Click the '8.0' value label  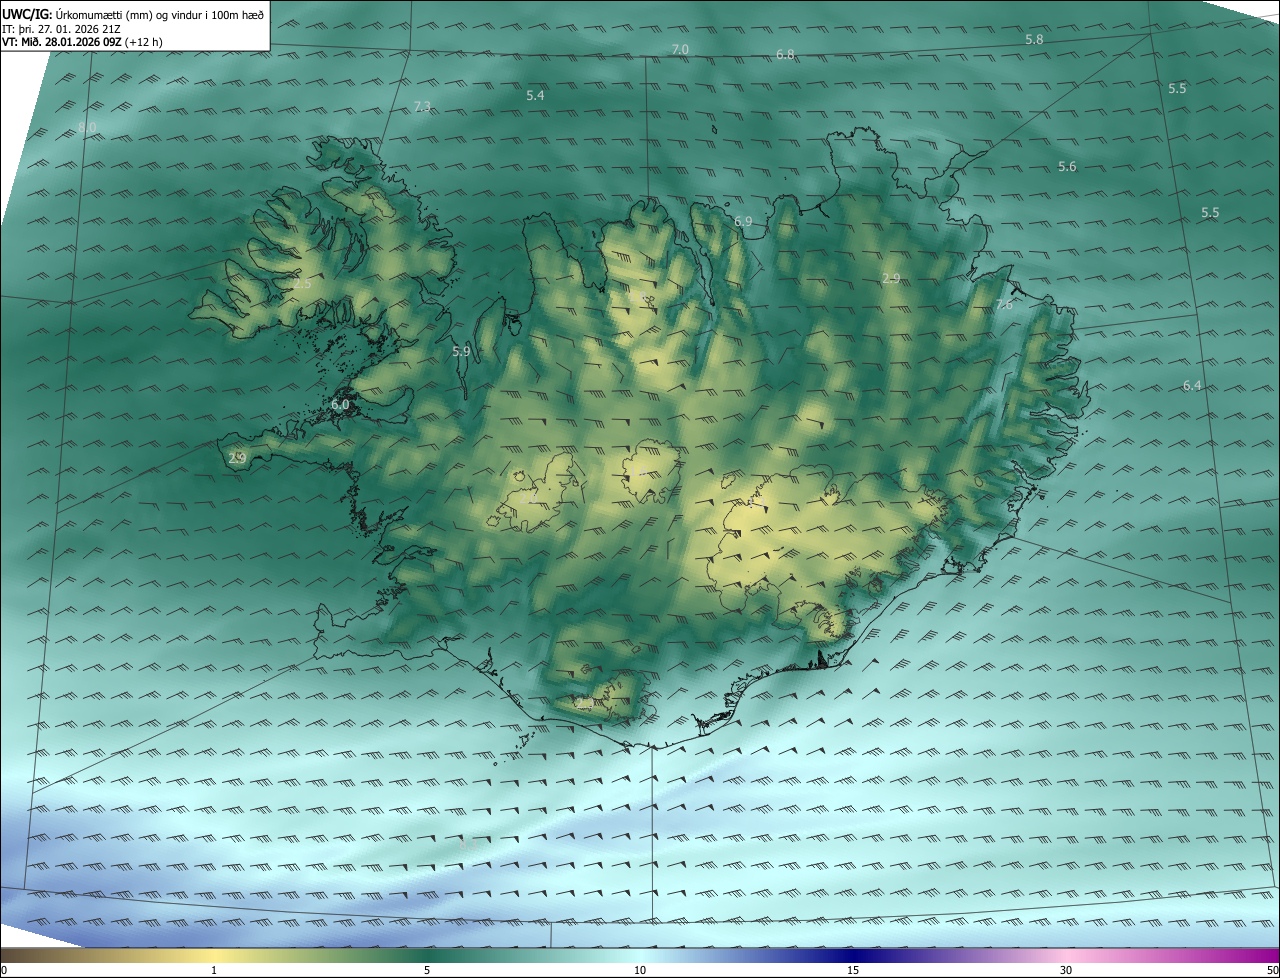(87, 128)
